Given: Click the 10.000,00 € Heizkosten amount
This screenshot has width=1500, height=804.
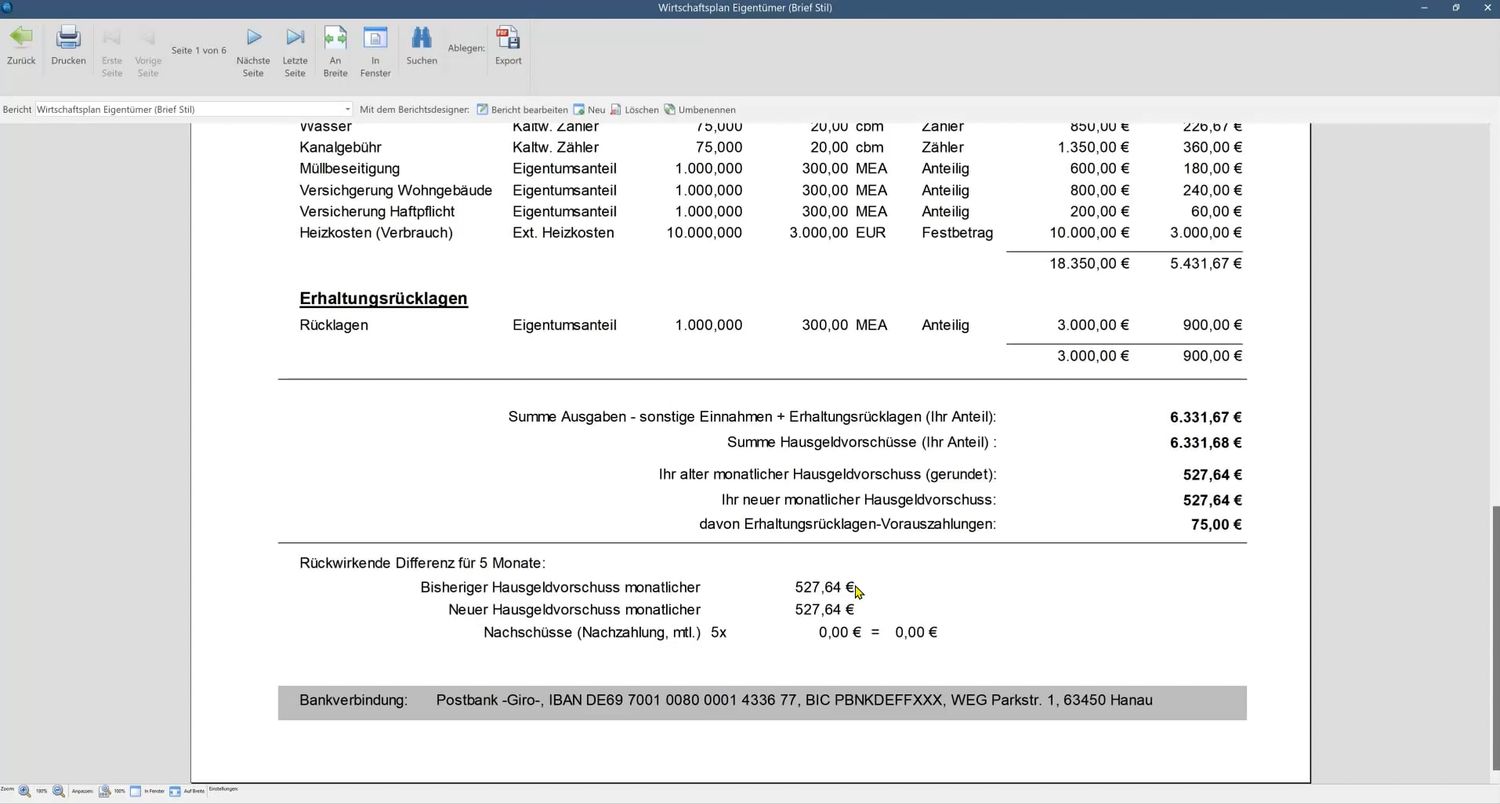Looking at the screenshot, I should coord(1089,233).
